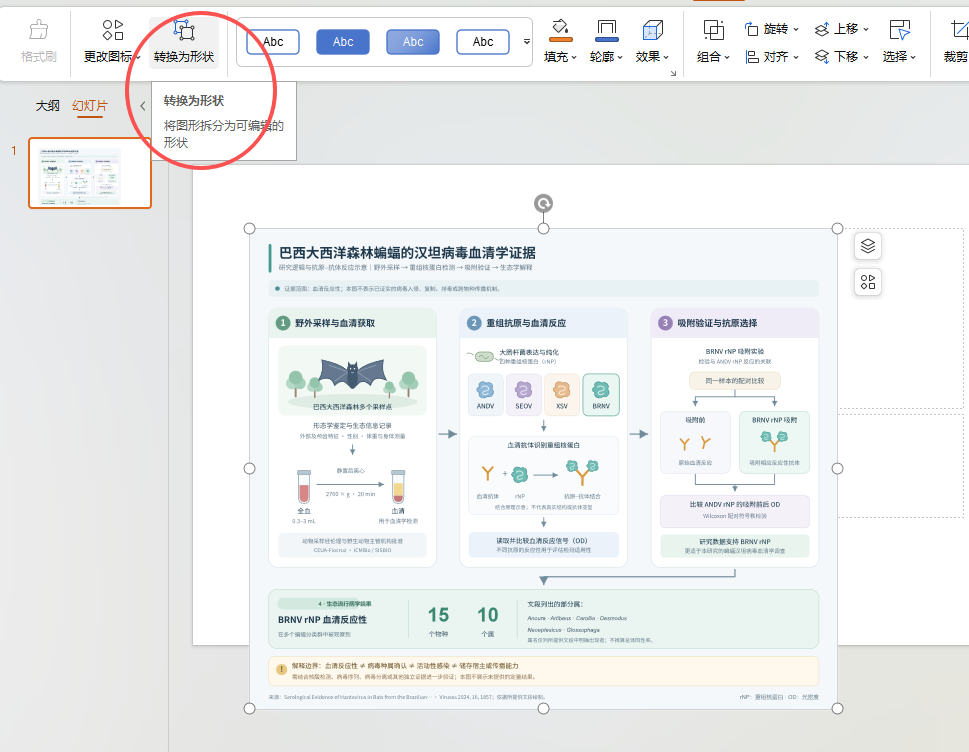This screenshot has height=752, width=969.
Task: Open the 上移 dropdown arrow
Action: (x=866, y=30)
